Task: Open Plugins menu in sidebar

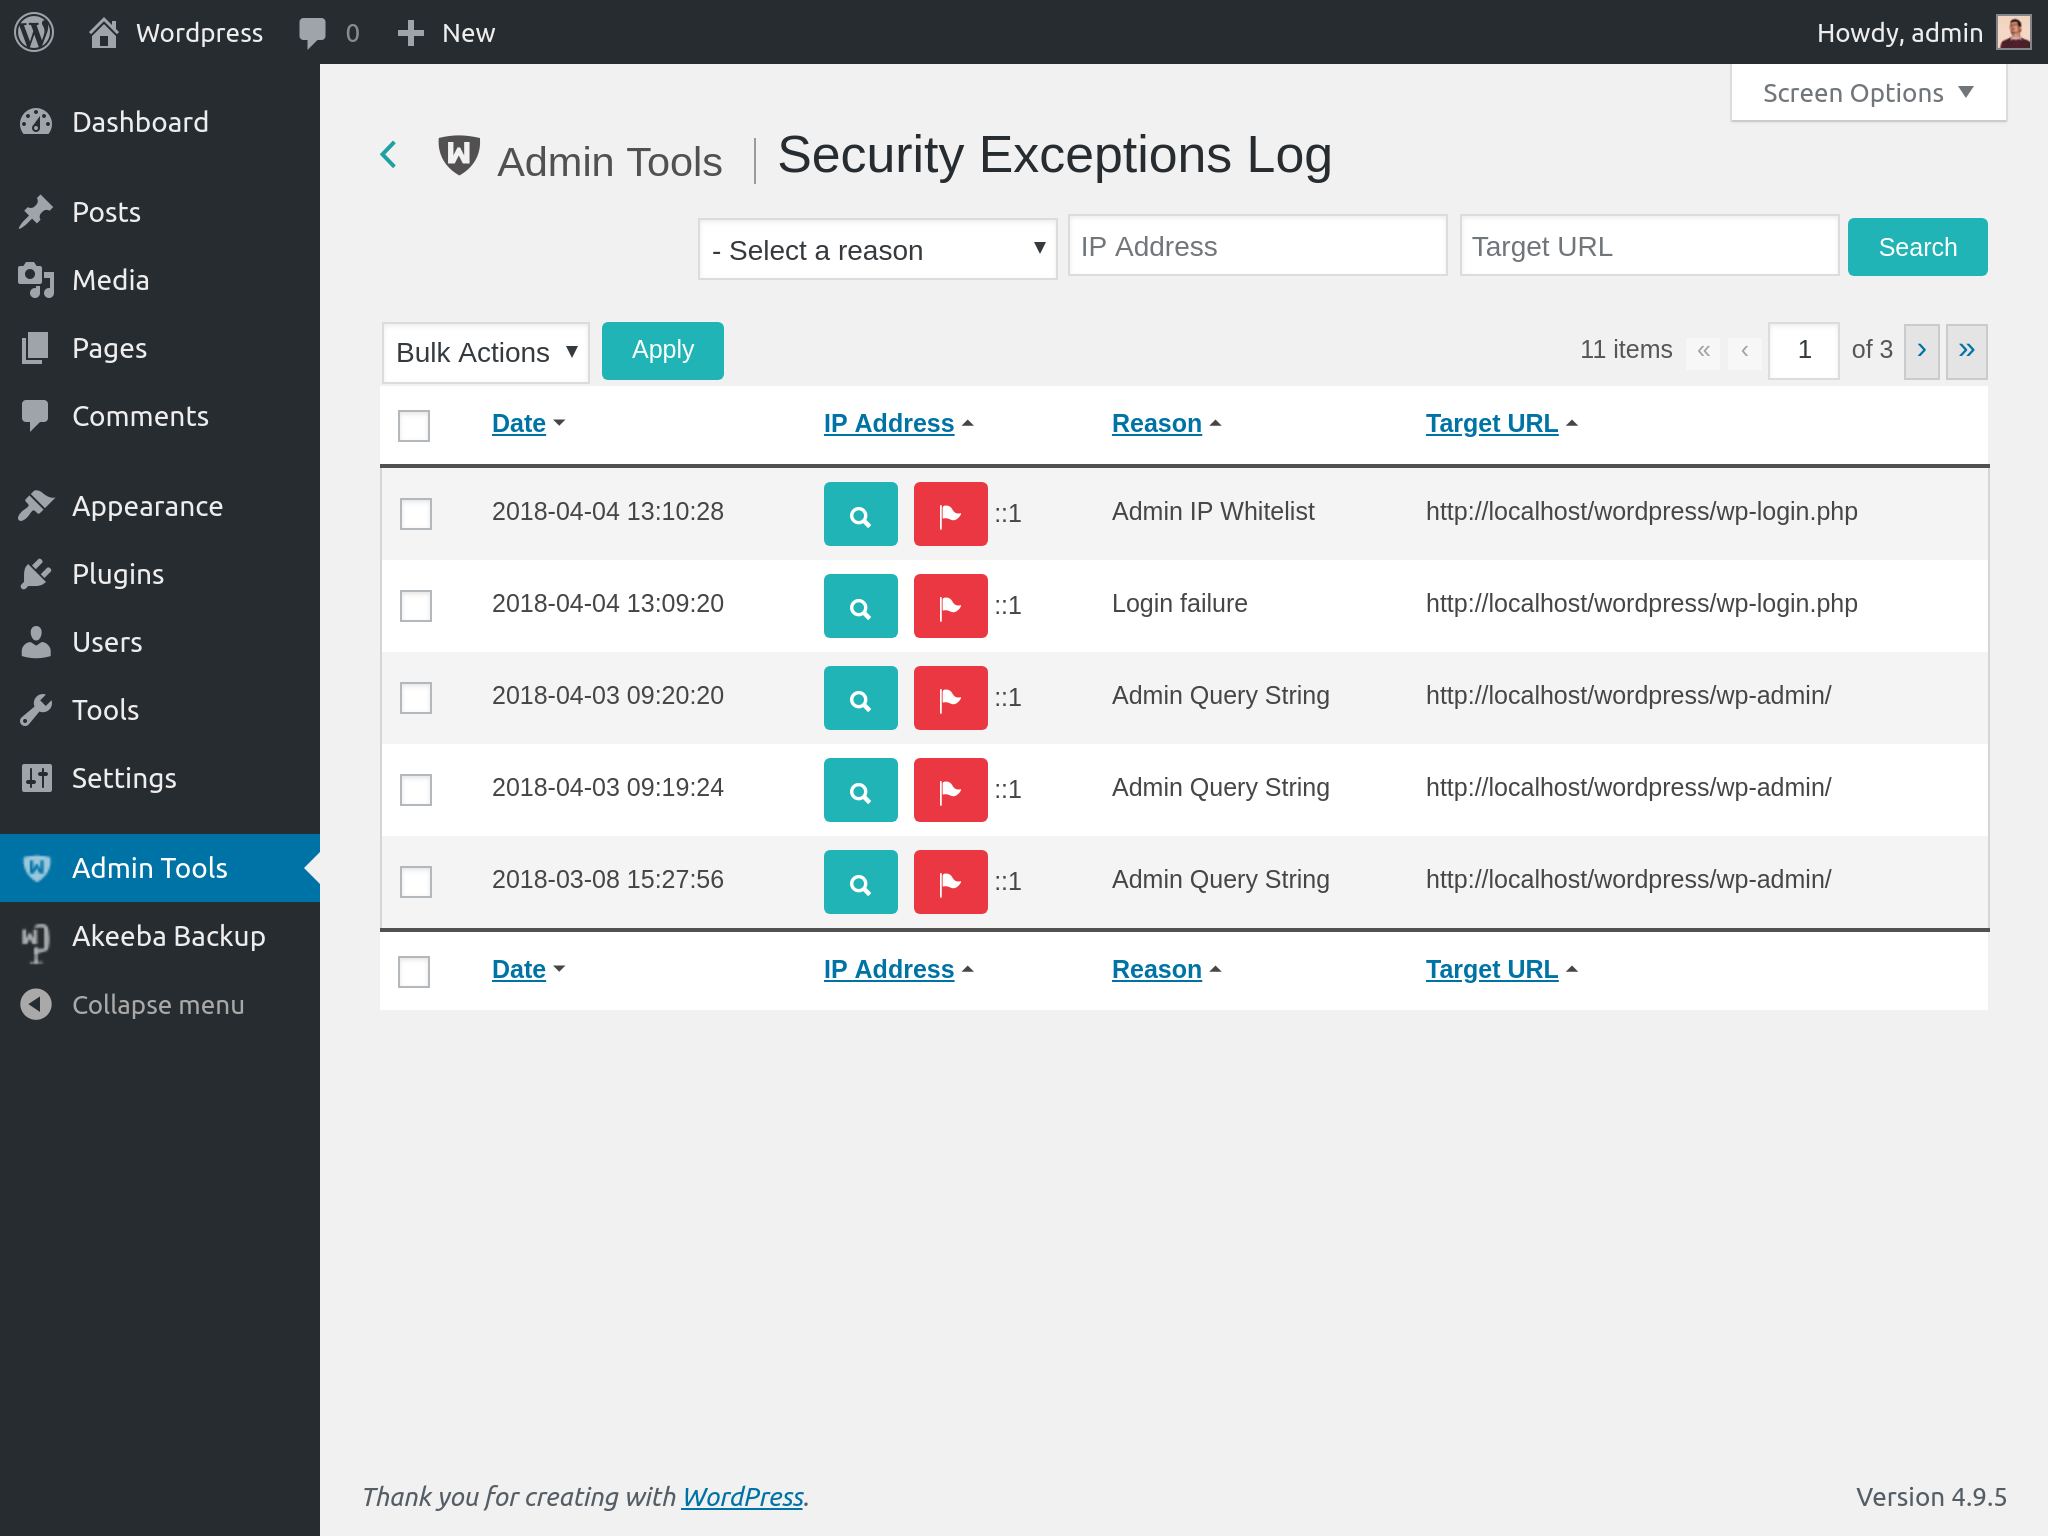Action: 160,574
